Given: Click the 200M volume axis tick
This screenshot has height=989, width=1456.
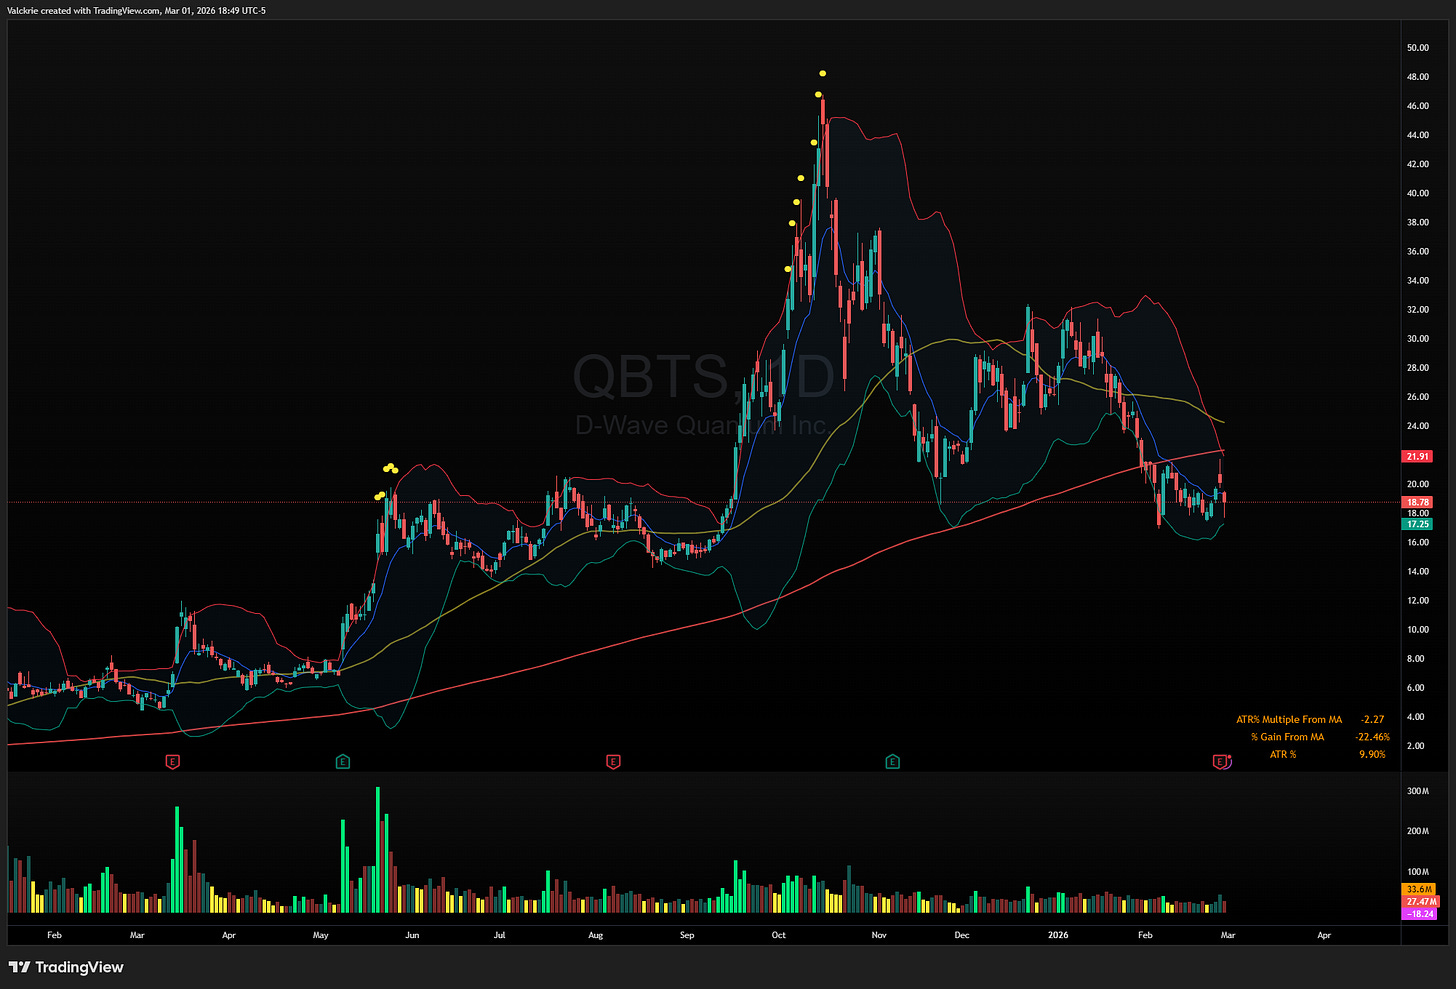Looking at the screenshot, I should [1418, 831].
